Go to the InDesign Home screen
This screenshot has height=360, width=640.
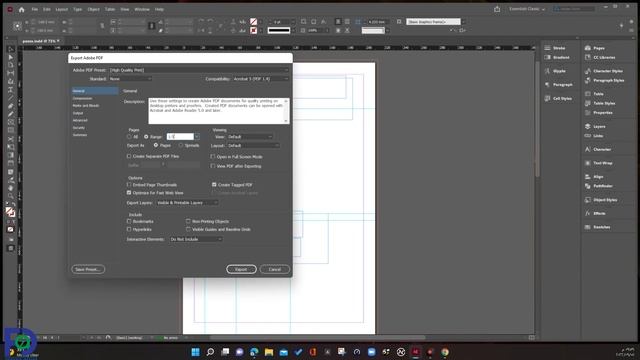point(22,9)
